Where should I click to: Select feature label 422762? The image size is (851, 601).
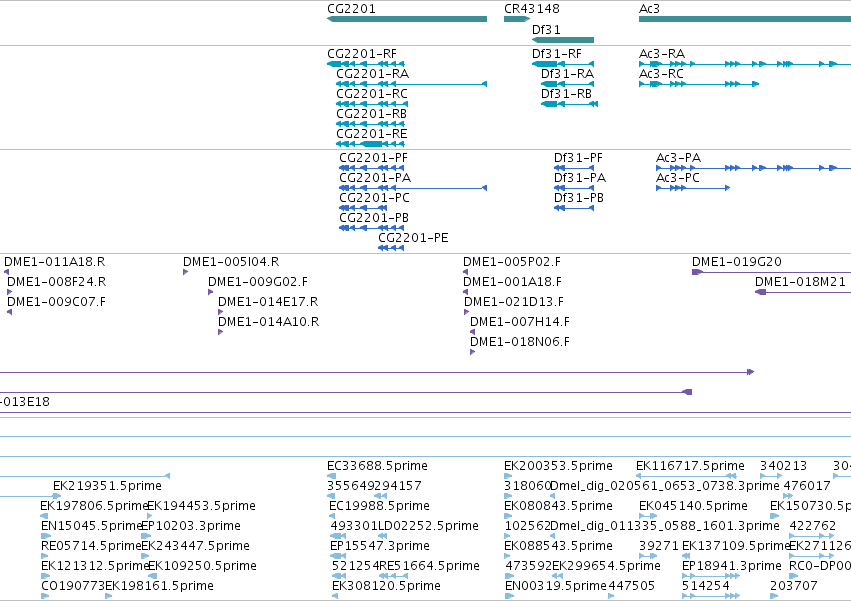812,526
